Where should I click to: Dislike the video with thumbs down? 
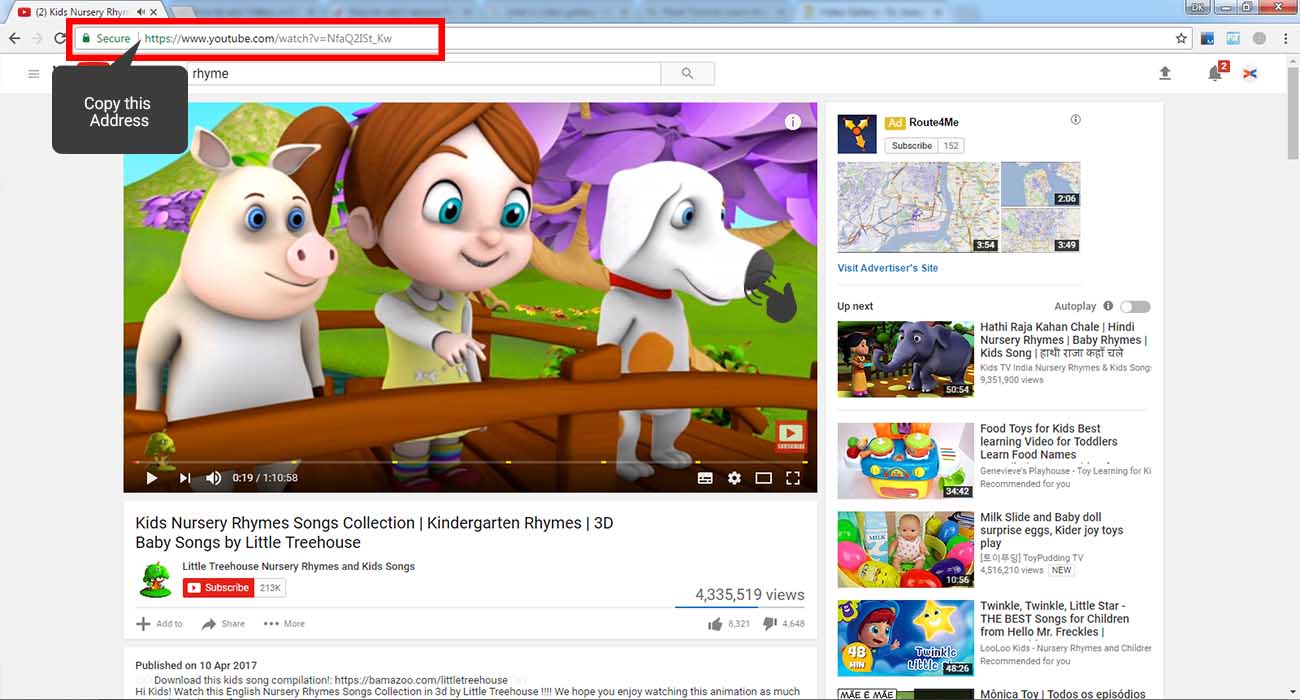point(769,623)
